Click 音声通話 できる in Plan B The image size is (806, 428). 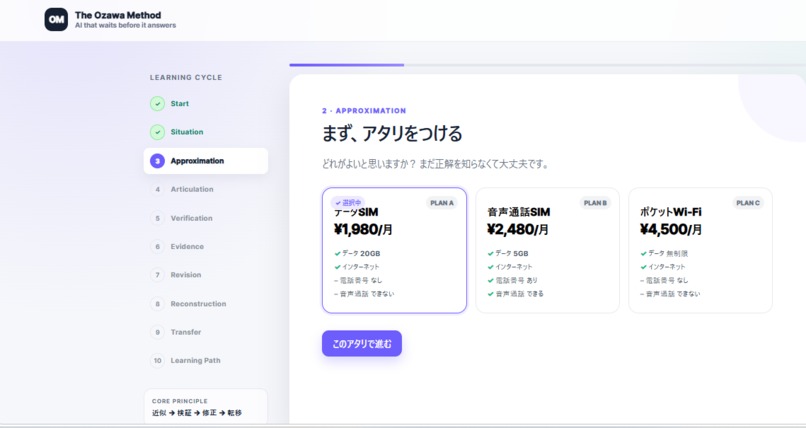(516, 293)
